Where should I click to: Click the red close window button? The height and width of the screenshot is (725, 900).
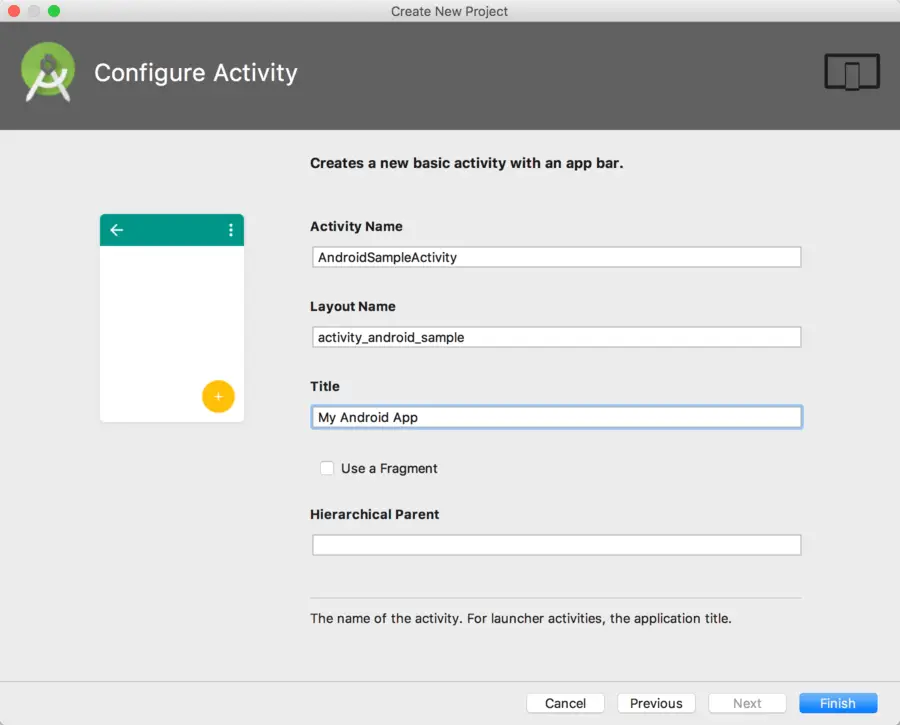[x=14, y=11]
